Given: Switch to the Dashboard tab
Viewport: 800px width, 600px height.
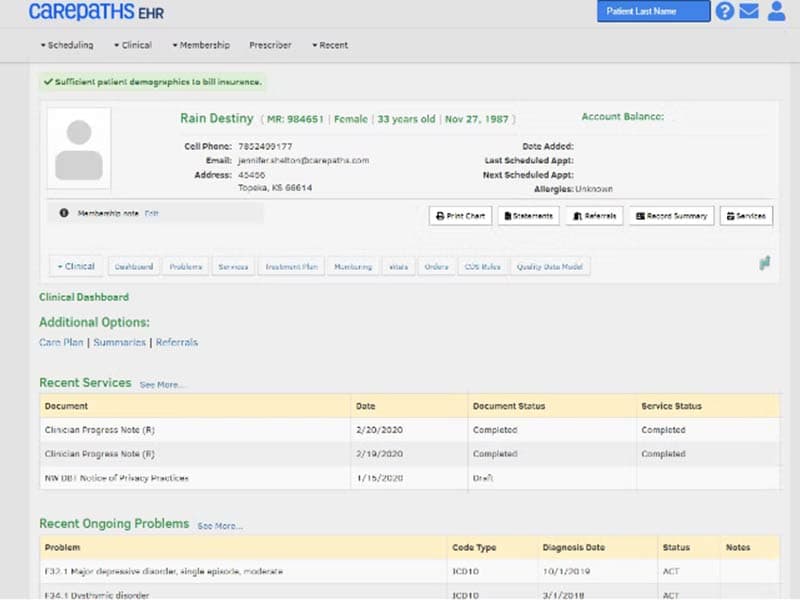Looking at the screenshot, I should coord(134,266).
